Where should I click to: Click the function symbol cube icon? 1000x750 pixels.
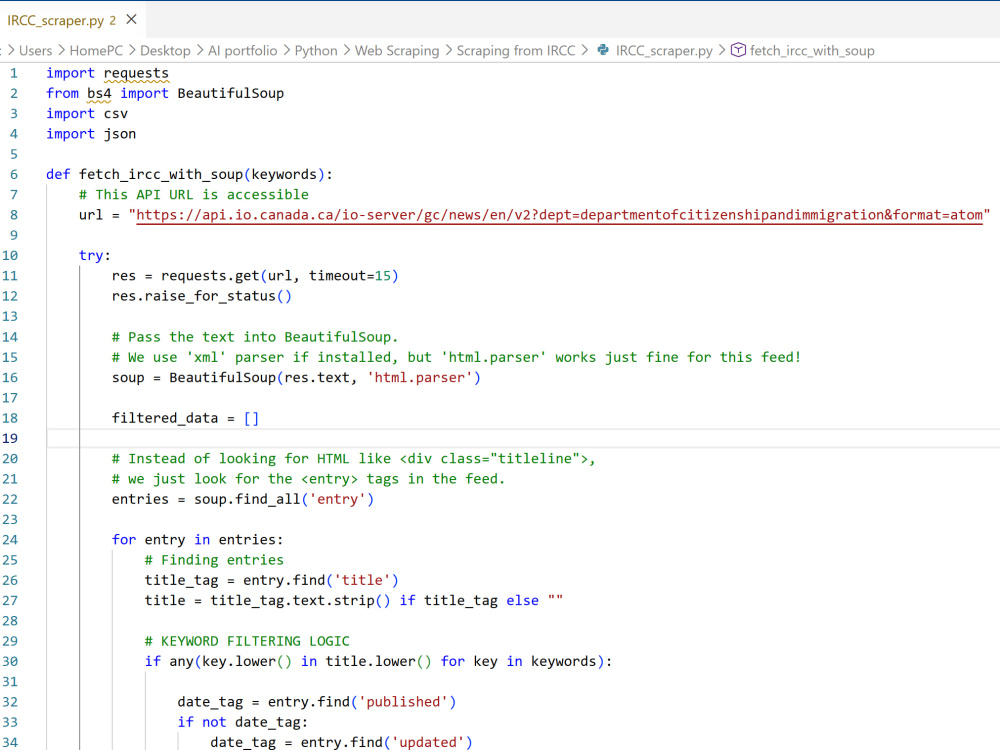tap(738, 50)
